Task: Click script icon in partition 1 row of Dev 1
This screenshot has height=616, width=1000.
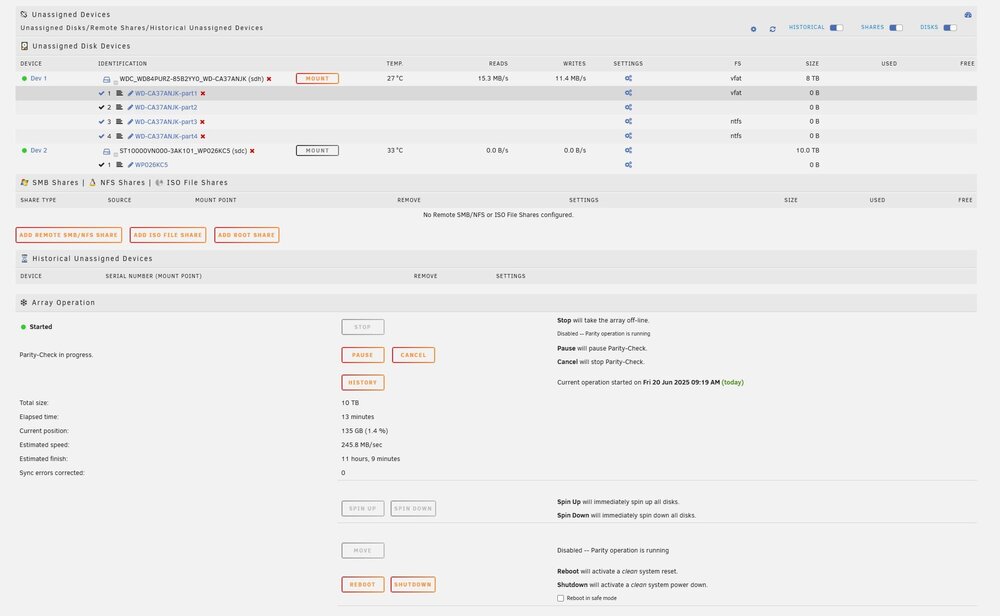Action: tap(119, 93)
